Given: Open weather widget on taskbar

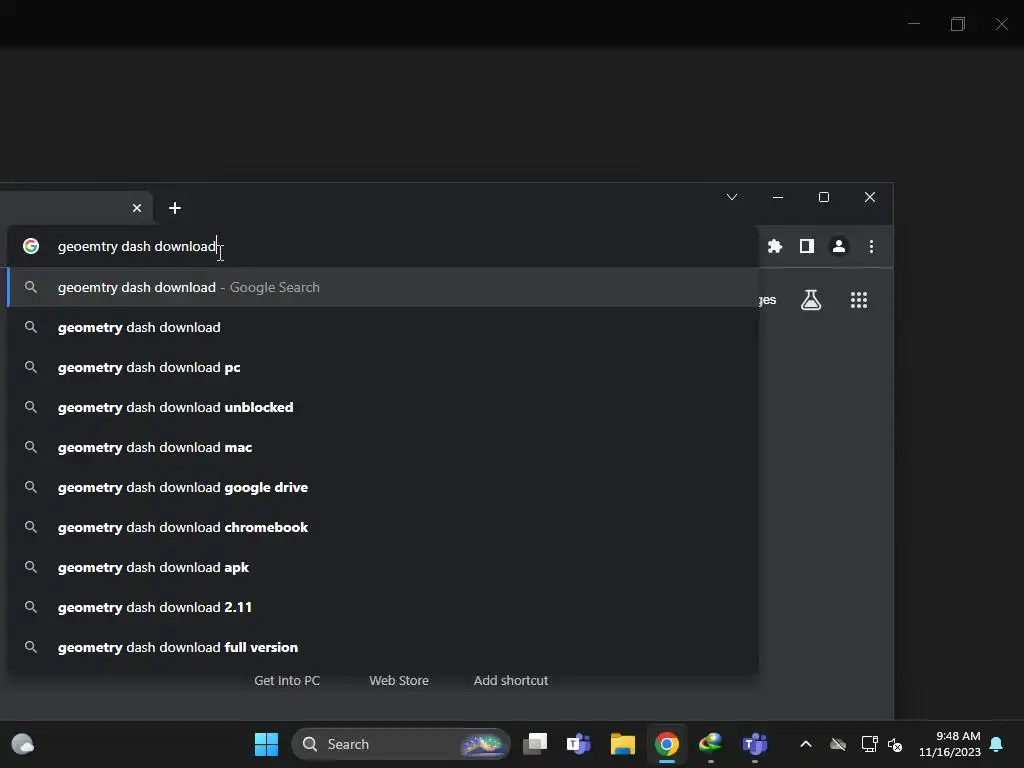Looking at the screenshot, I should pos(23,744).
